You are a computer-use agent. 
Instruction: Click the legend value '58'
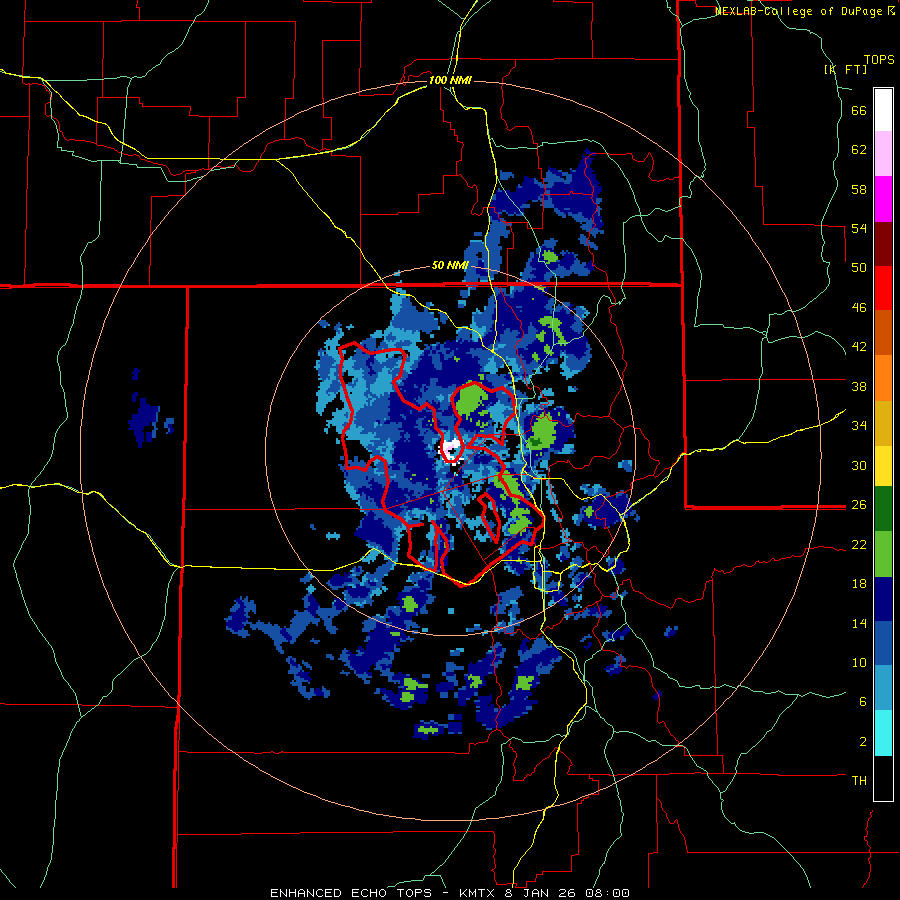click(x=859, y=189)
